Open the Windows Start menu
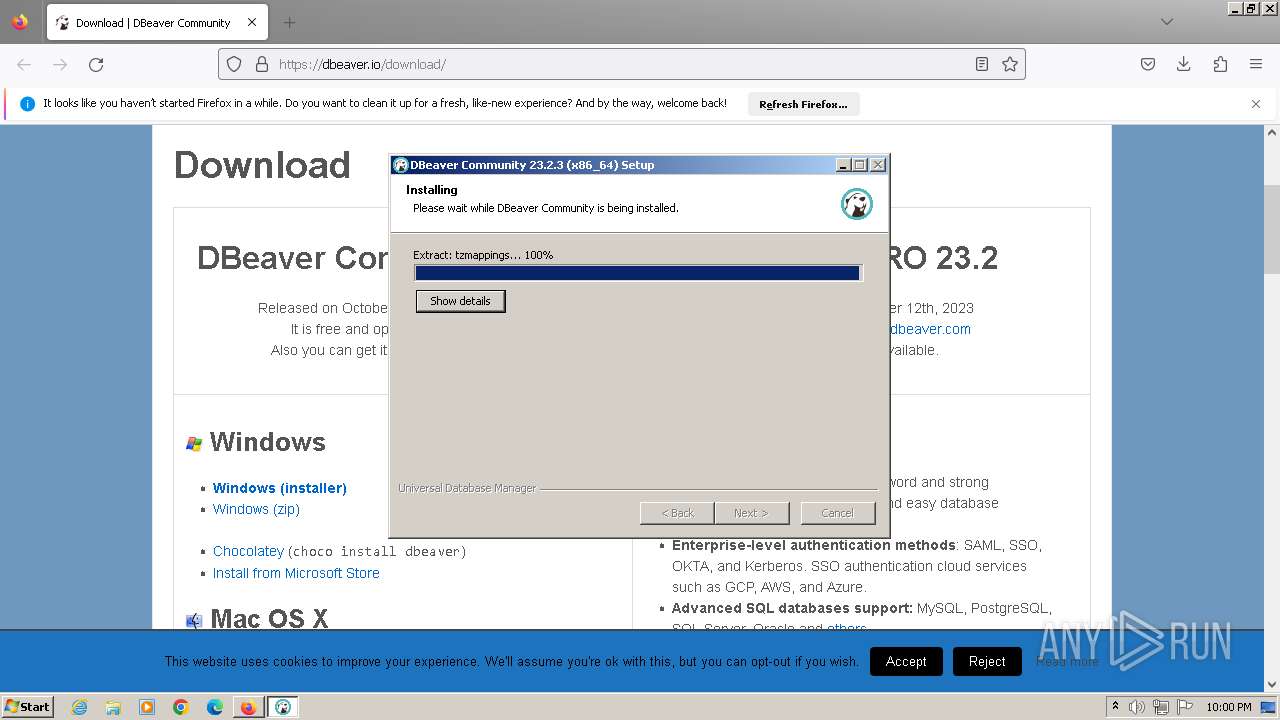This screenshot has height=720, width=1280. pos(27,706)
